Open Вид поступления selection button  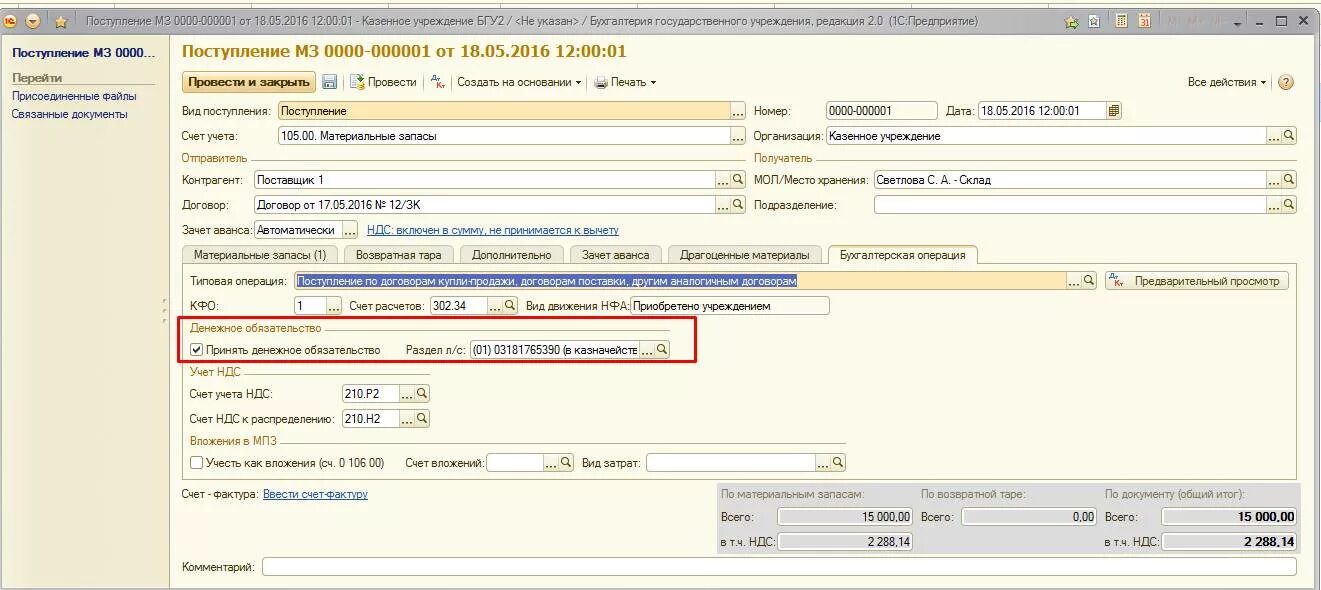(738, 111)
